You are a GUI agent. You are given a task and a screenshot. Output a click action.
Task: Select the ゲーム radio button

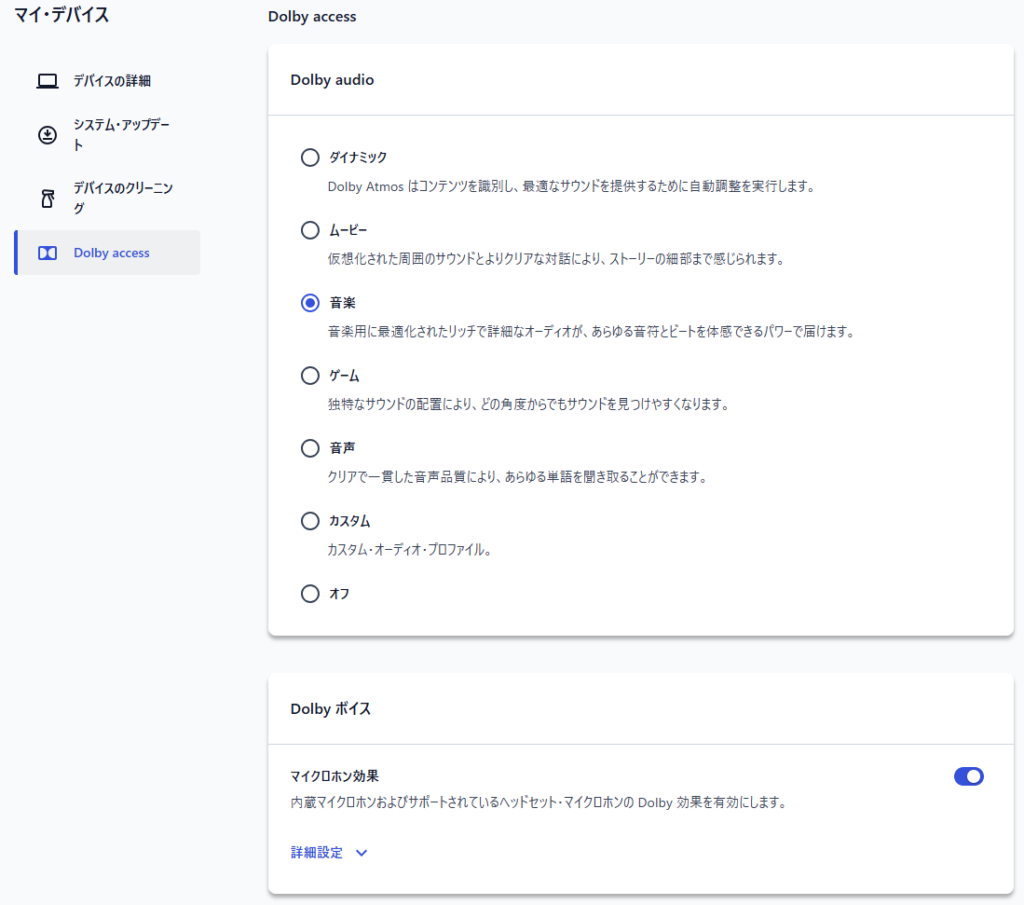tap(310, 376)
